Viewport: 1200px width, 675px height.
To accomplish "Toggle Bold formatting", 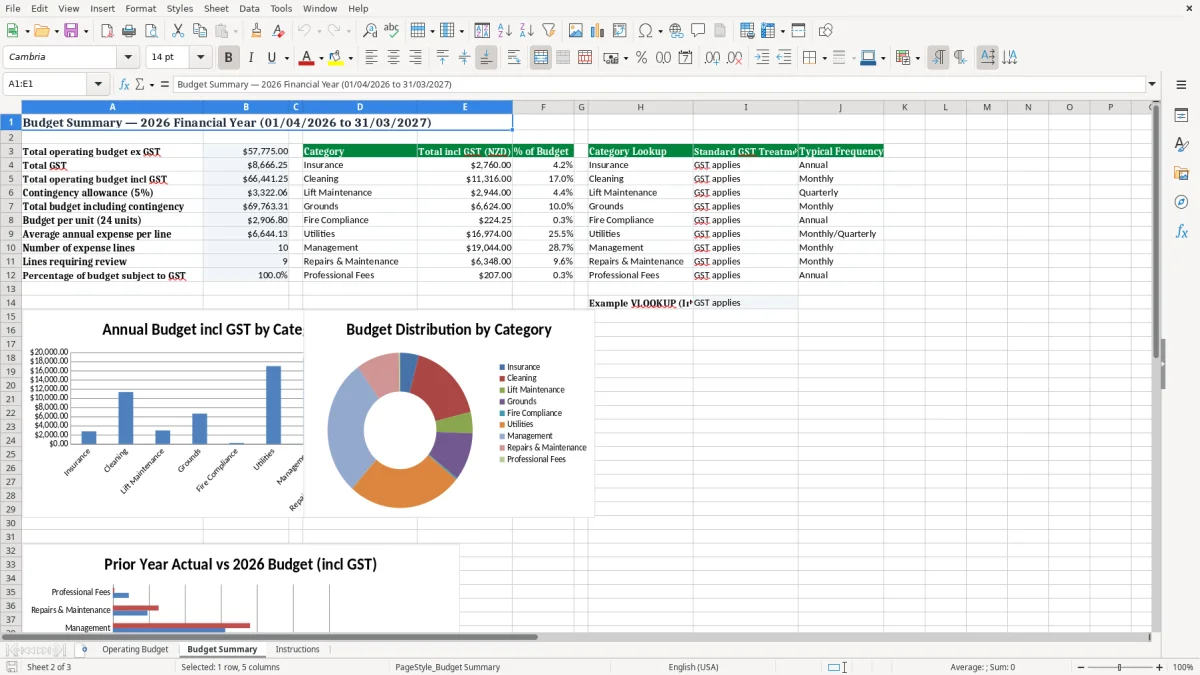I will coord(228,57).
